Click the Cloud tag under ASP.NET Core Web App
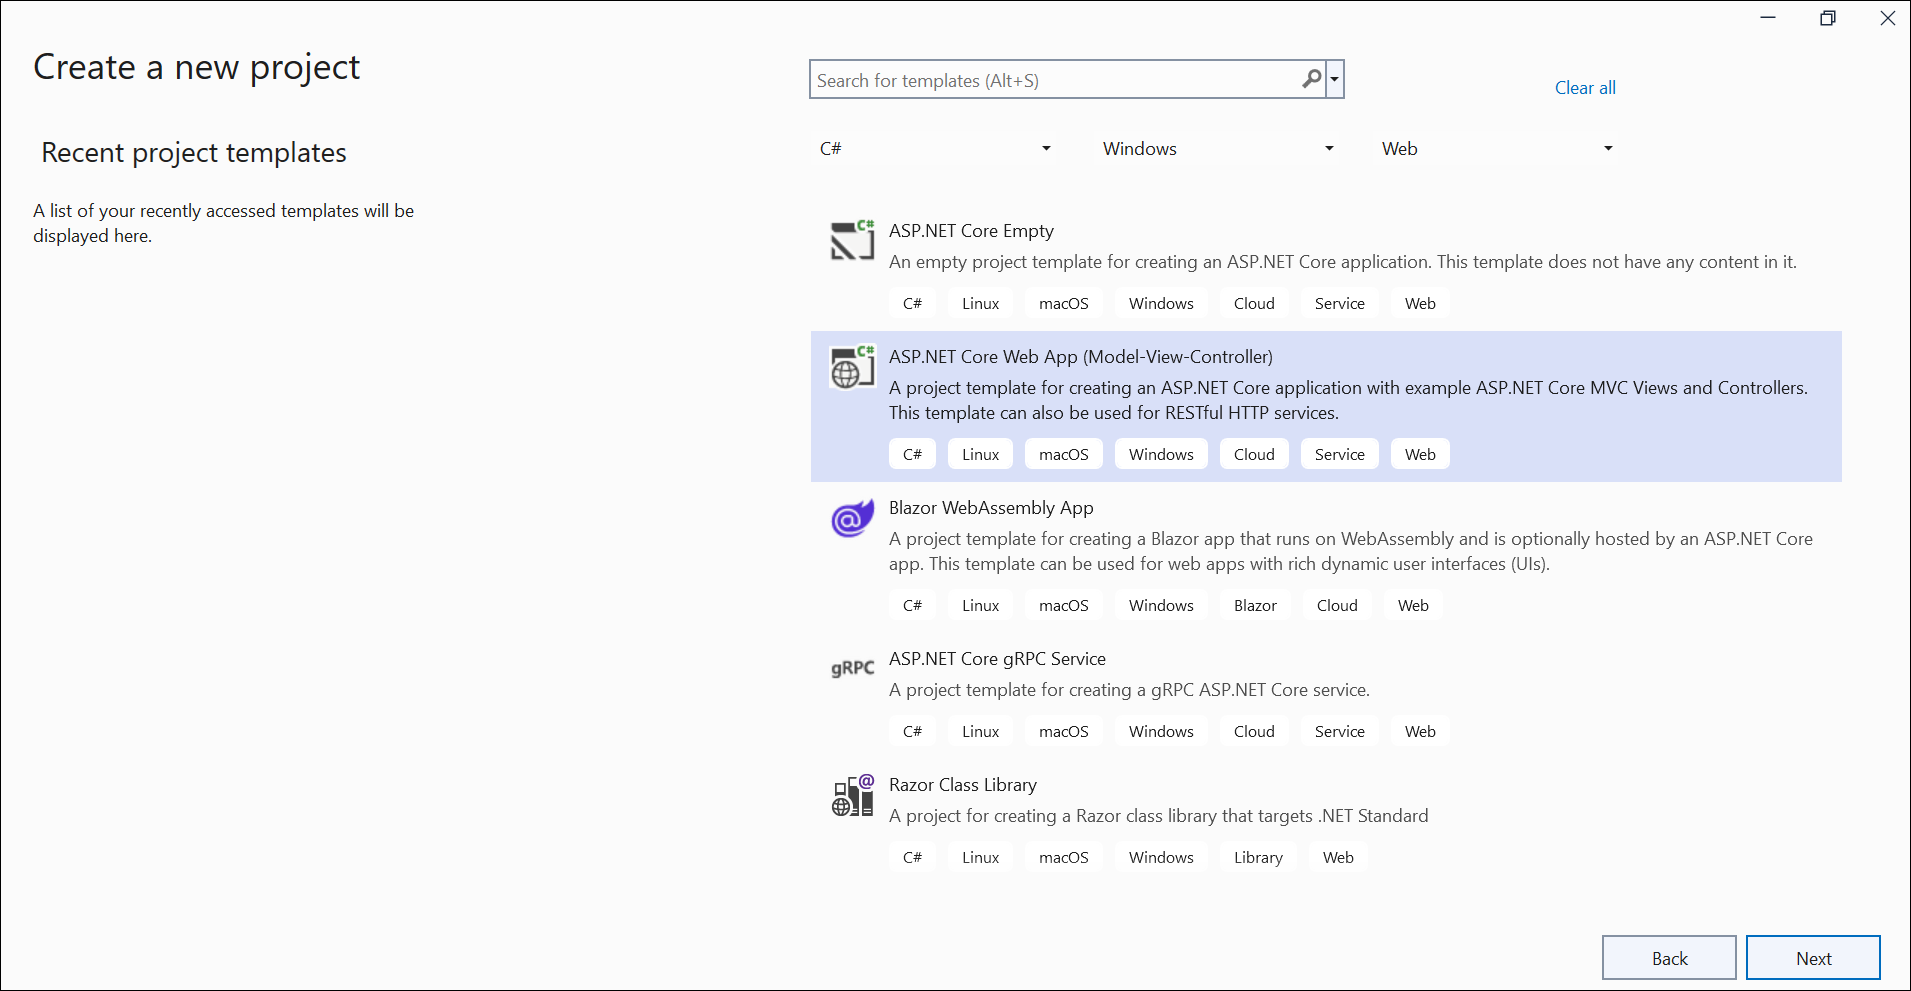 [1254, 454]
